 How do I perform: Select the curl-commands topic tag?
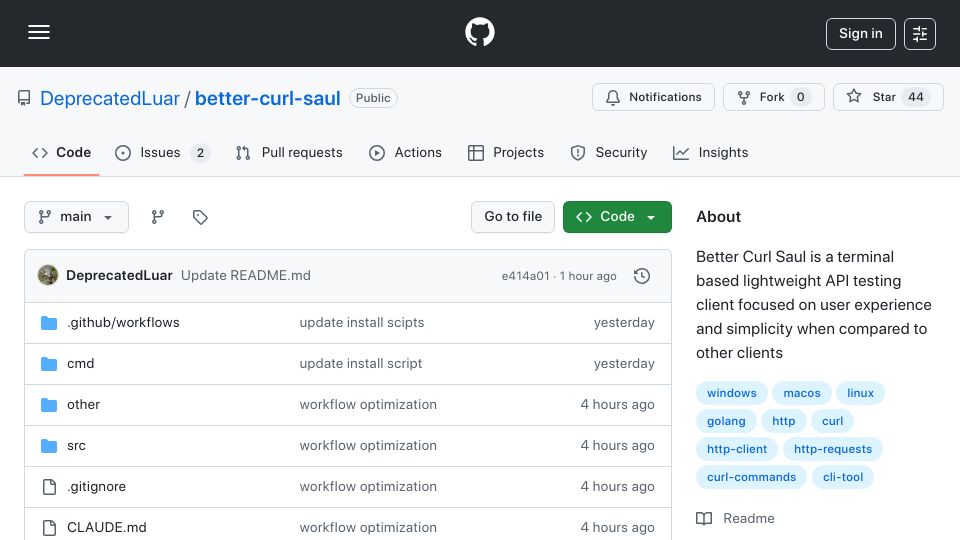click(x=751, y=478)
